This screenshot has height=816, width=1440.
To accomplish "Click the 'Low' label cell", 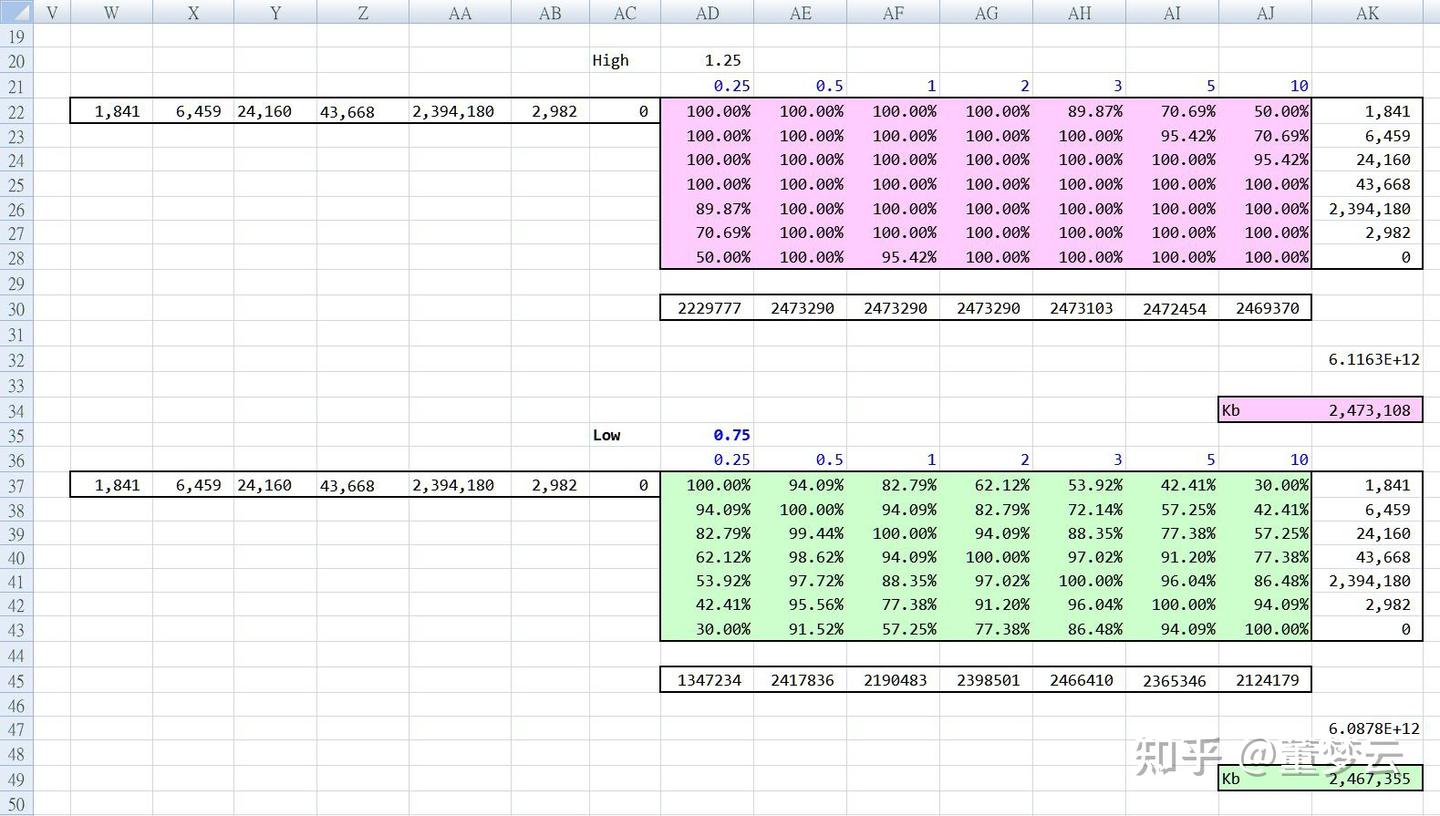I will point(625,435).
